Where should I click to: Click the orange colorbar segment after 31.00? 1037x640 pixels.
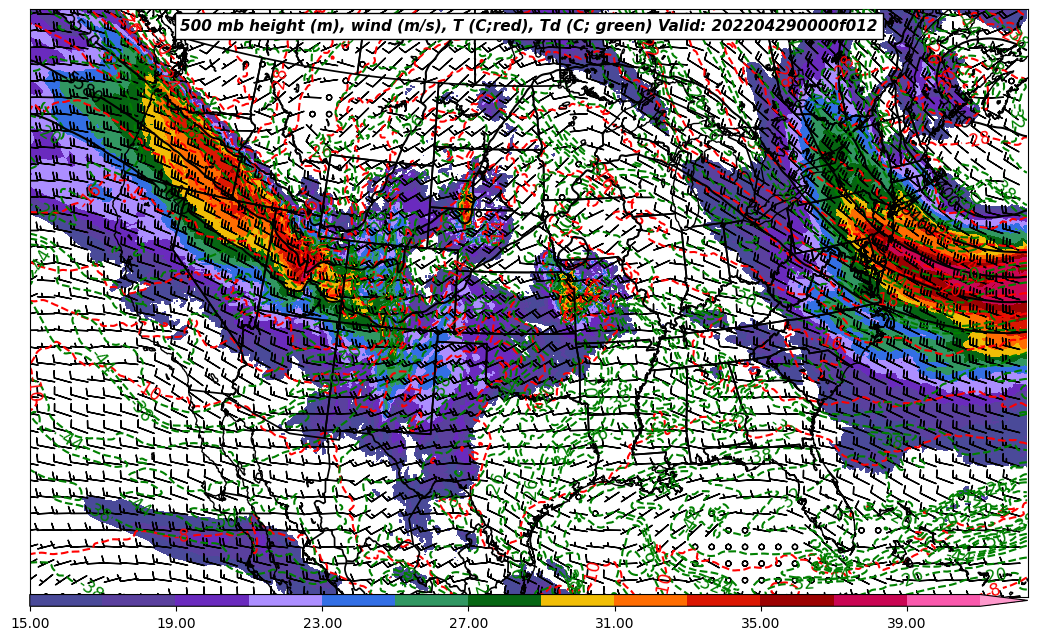tap(650, 600)
